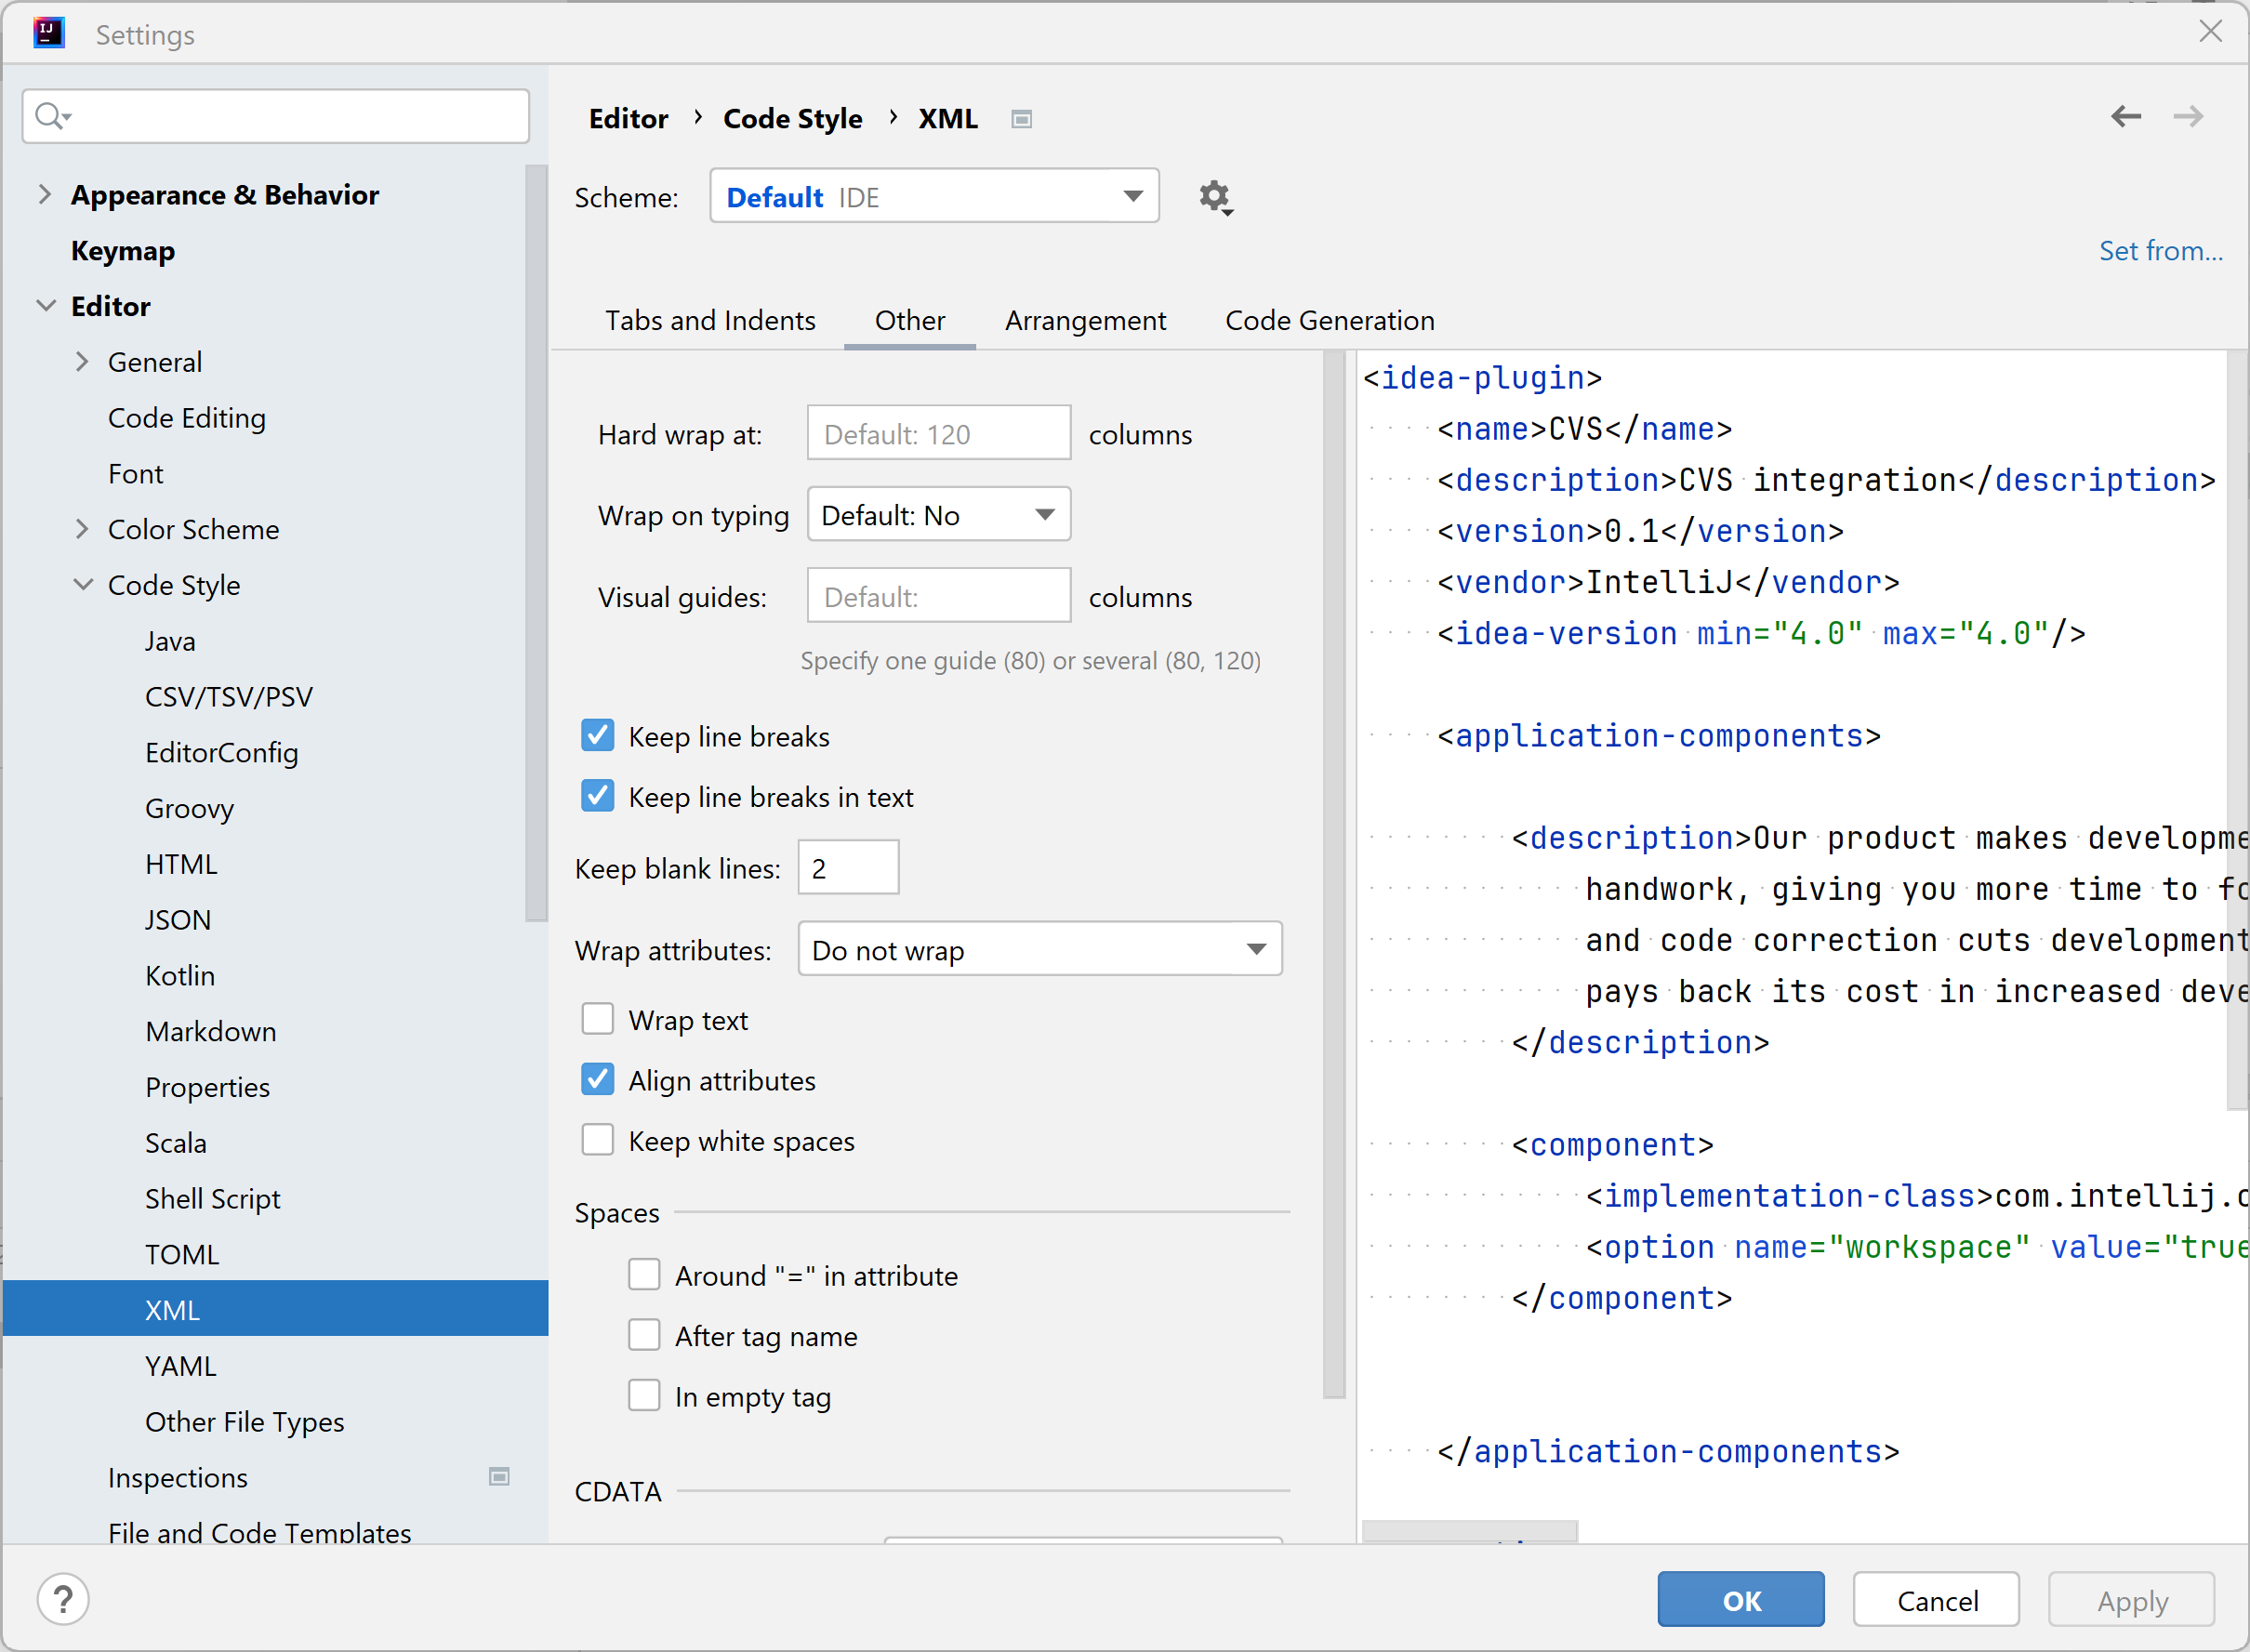This screenshot has width=2250, height=1652.
Task: Click the Hard wrap at input field
Action: tap(938, 433)
